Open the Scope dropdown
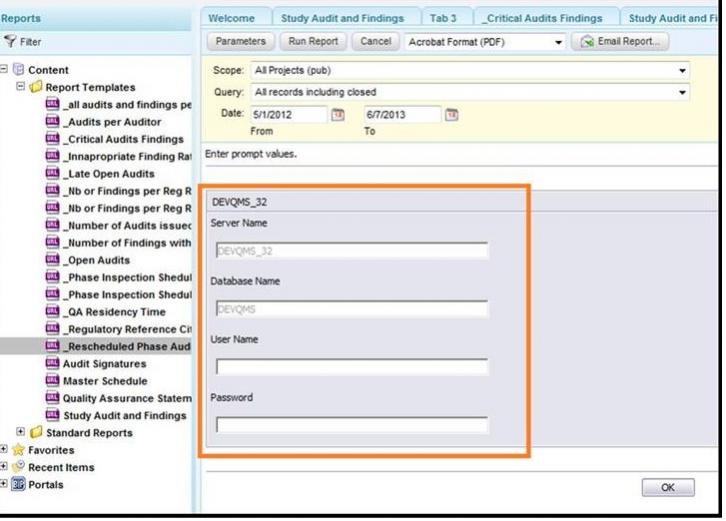726x521 pixels. coord(682,70)
